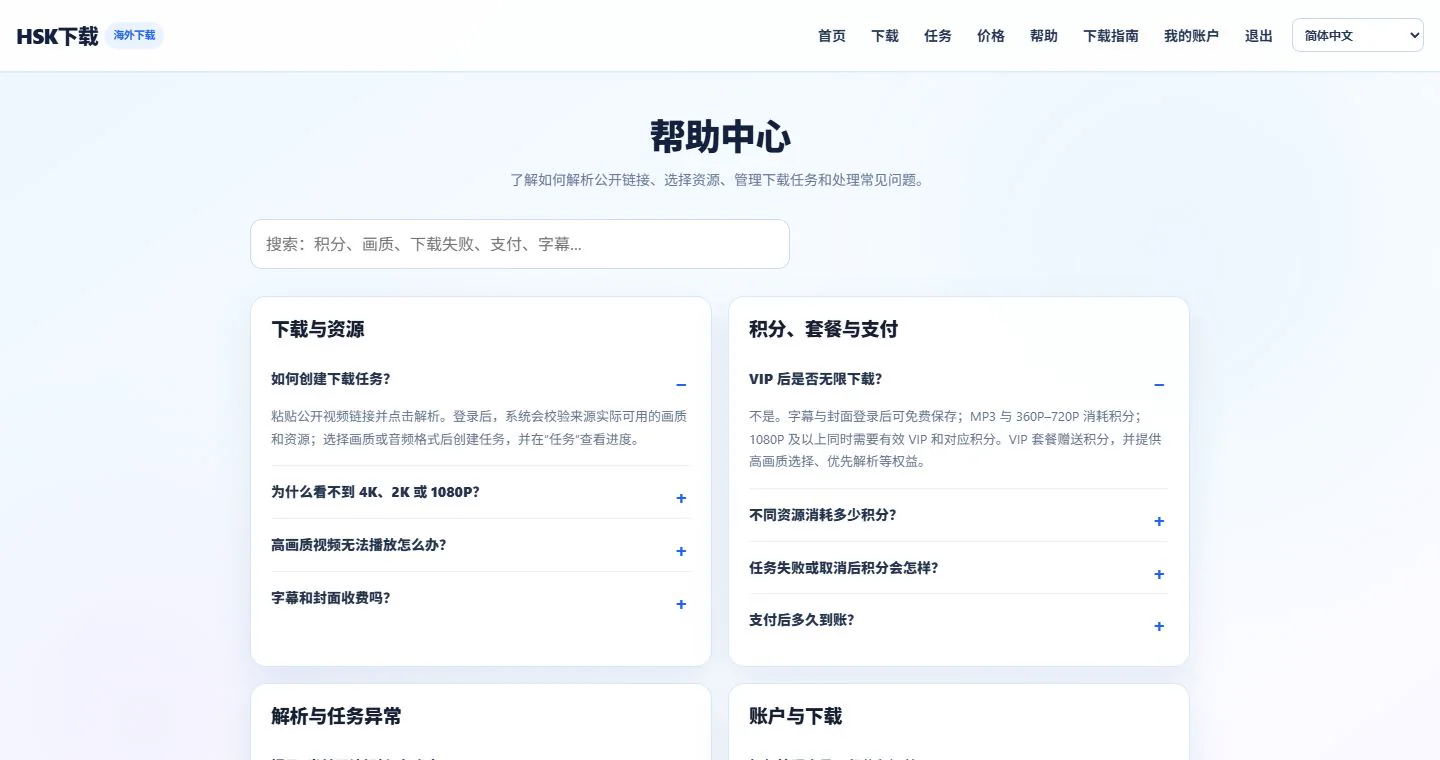Click the 下载与资源 section heading
This screenshot has height=760, width=1440.
pos(318,330)
